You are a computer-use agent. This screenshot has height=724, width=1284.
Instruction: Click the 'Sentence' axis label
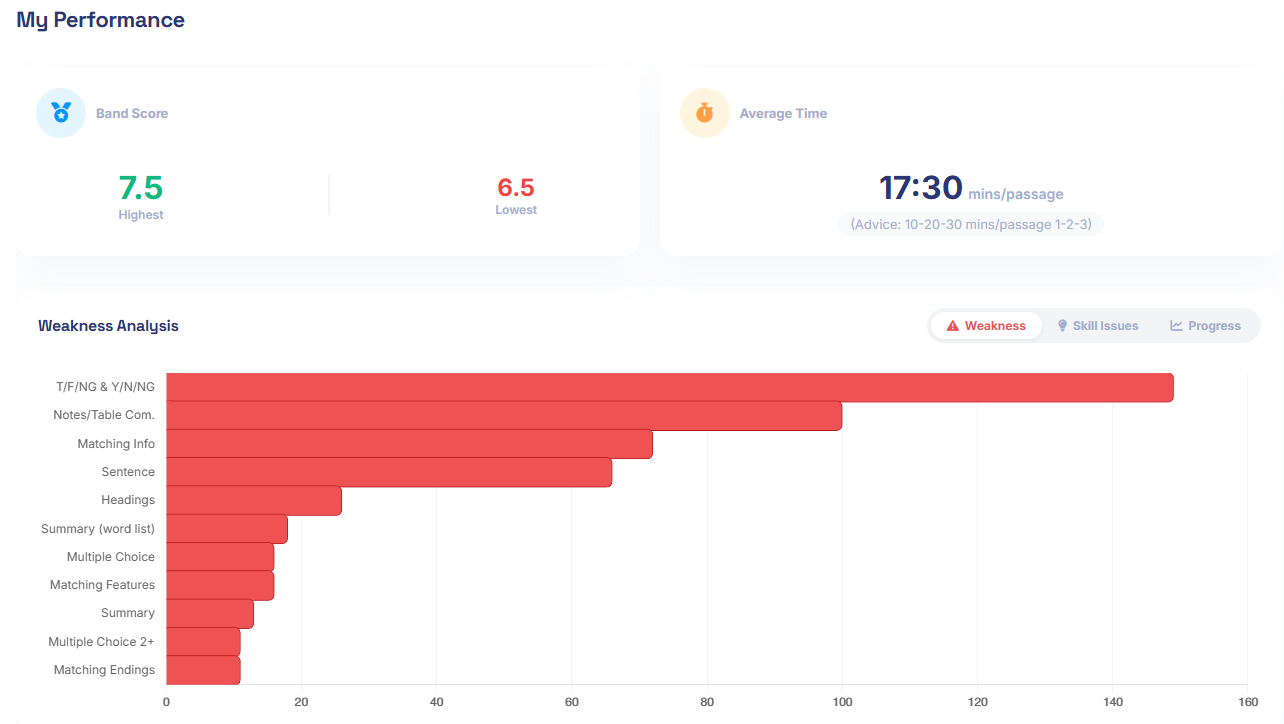[x=128, y=472]
